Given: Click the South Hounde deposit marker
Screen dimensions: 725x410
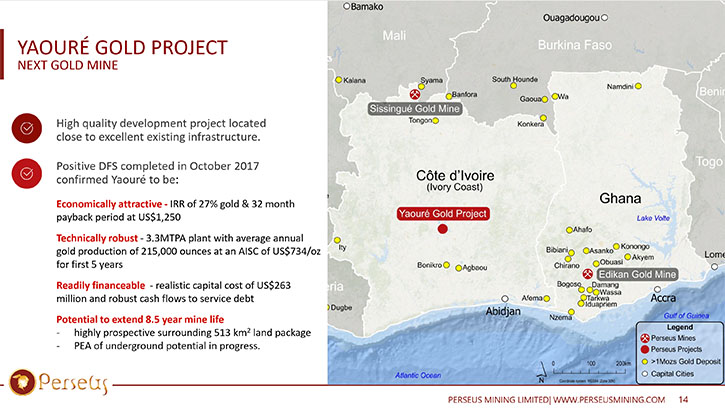Looking at the screenshot, I should tap(513, 86).
